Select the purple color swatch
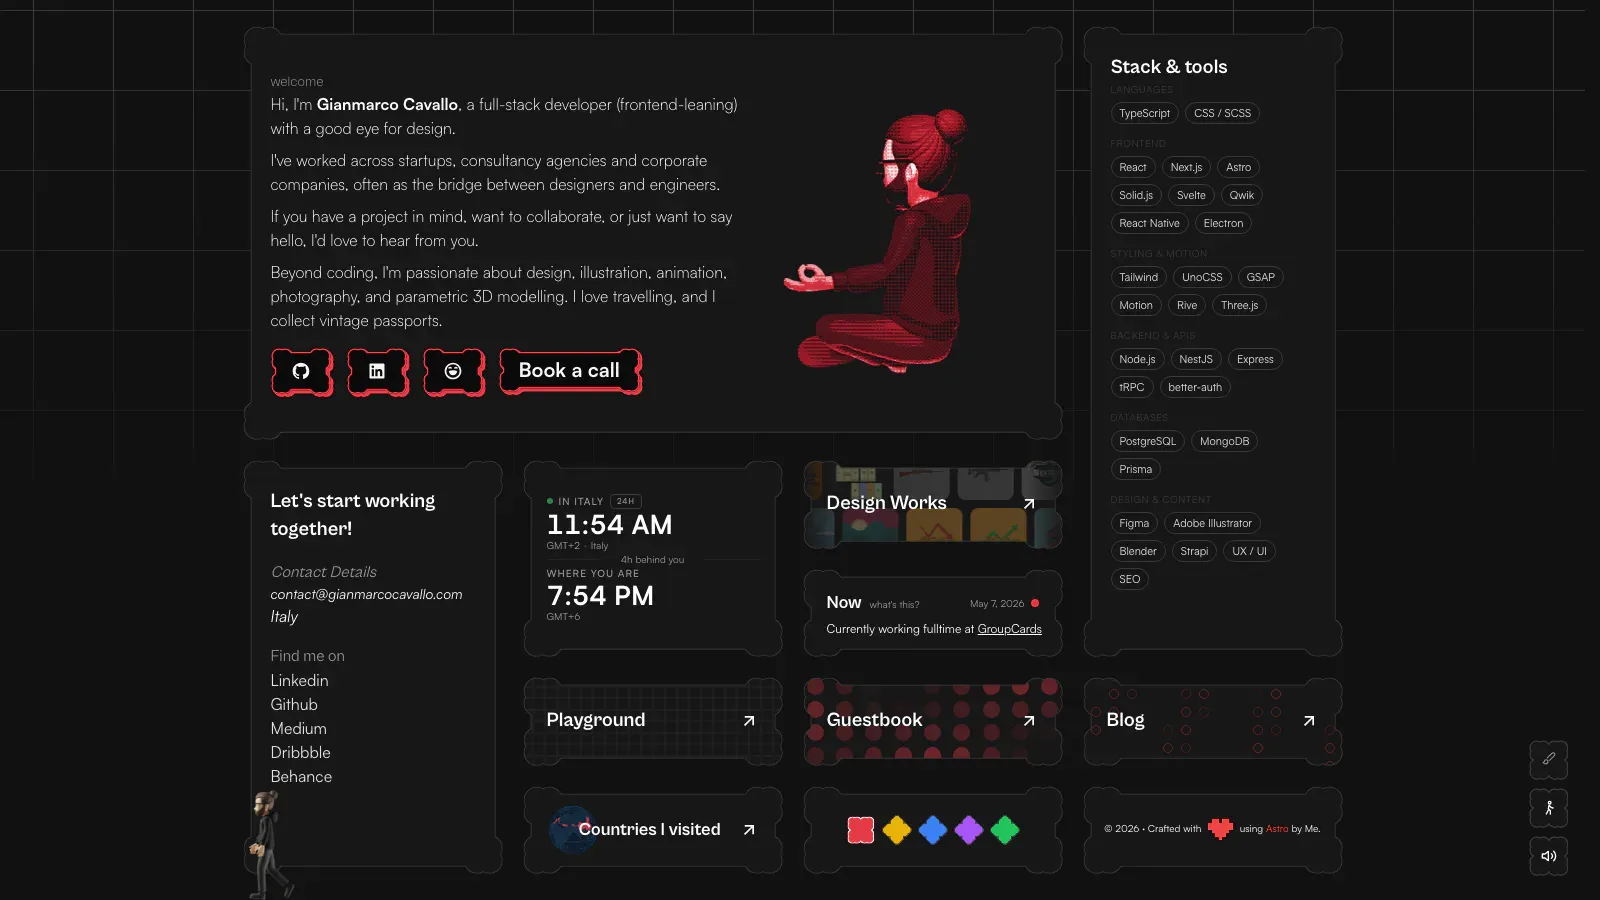Viewport: 1600px width, 900px height. click(x=969, y=830)
